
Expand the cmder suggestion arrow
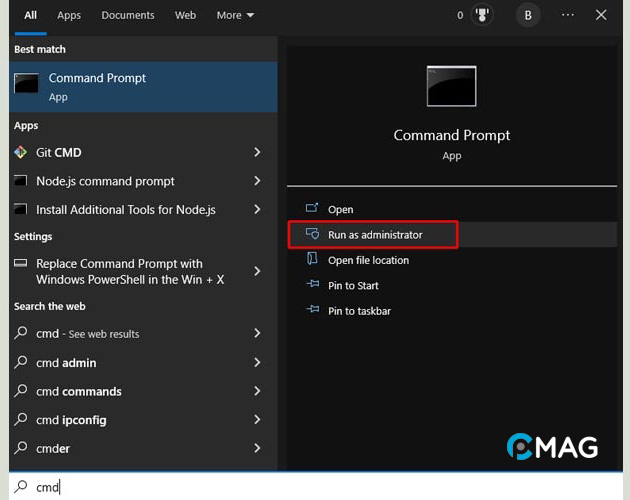pyautogui.click(x=257, y=448)
